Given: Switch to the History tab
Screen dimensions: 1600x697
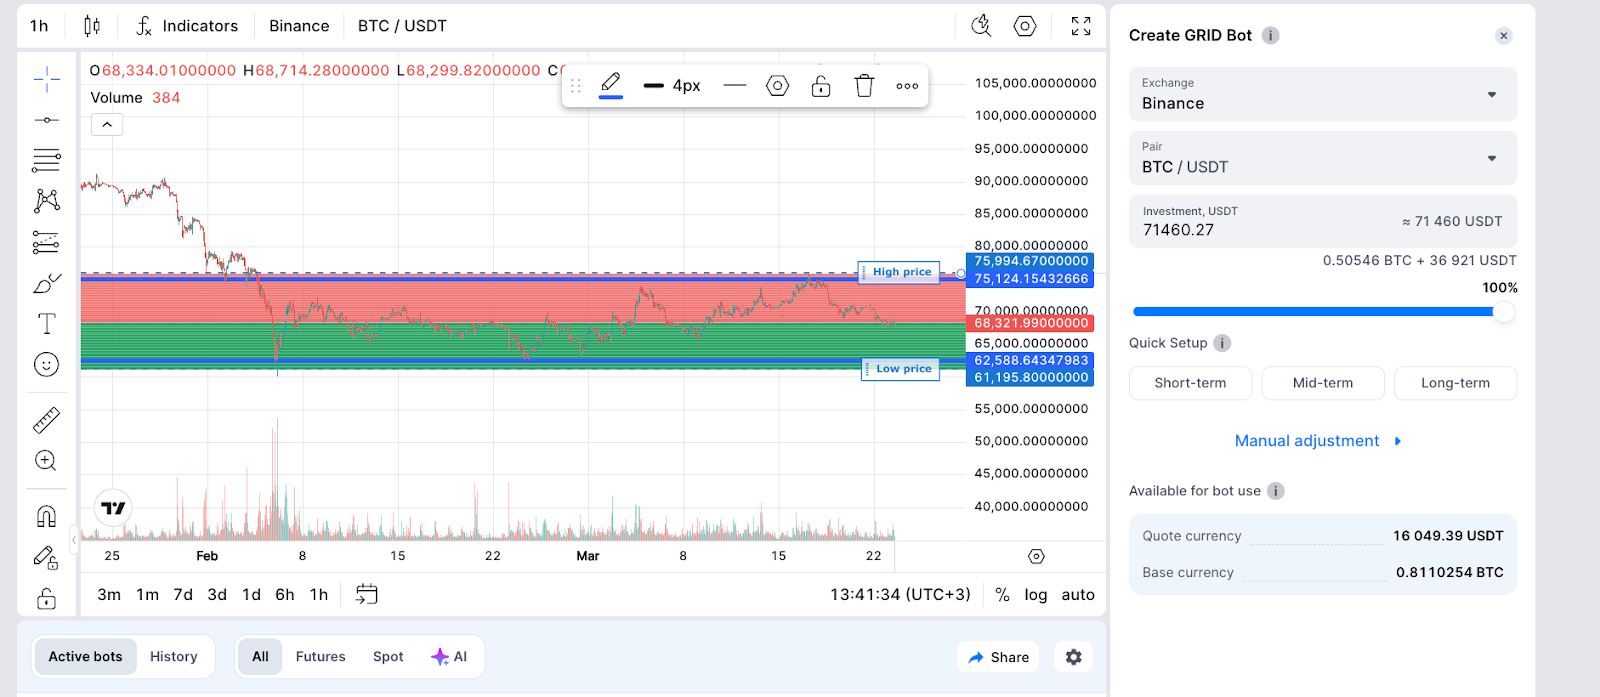Looking at the screenshot, I should (x=174, y=657).
